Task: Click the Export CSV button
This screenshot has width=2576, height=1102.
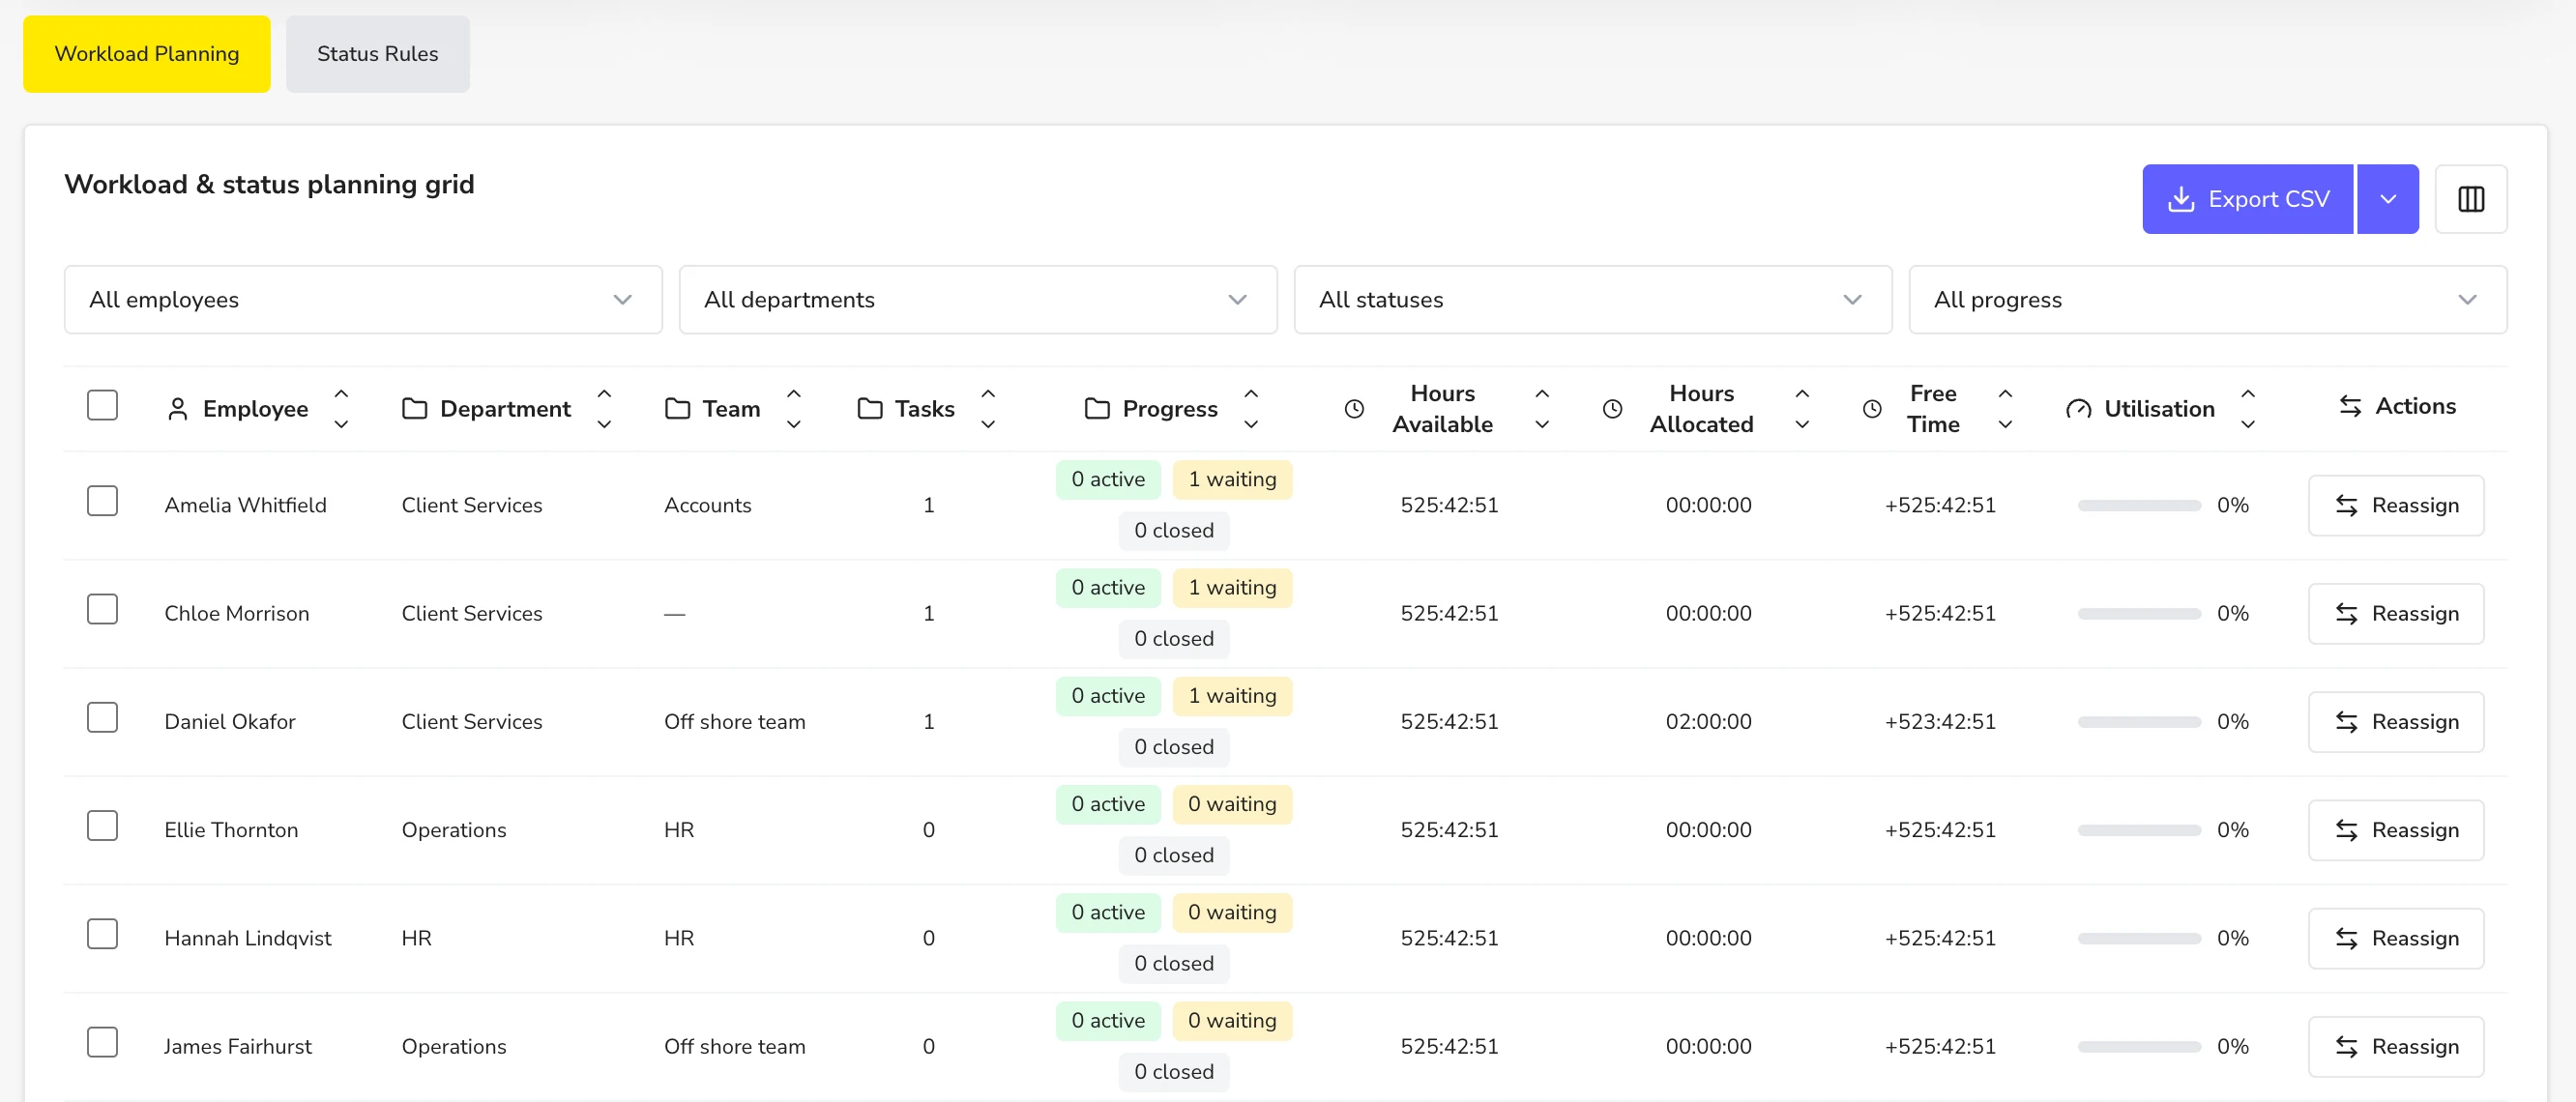Action: (2247, 199)
